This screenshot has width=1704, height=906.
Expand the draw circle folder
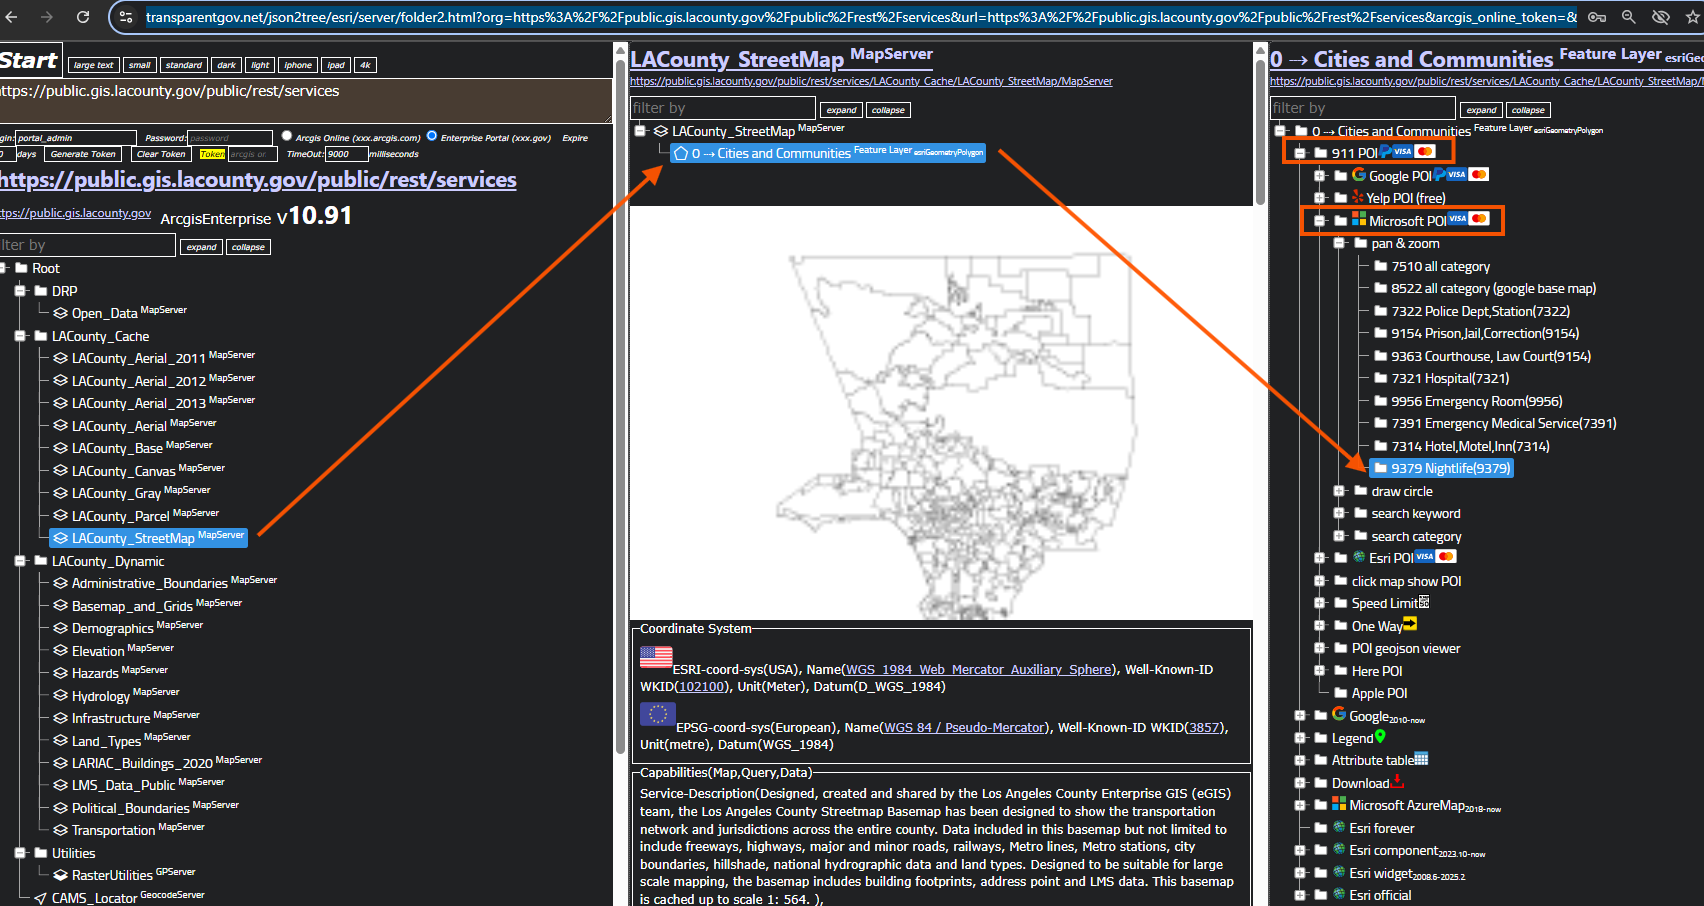point(1340,491)
